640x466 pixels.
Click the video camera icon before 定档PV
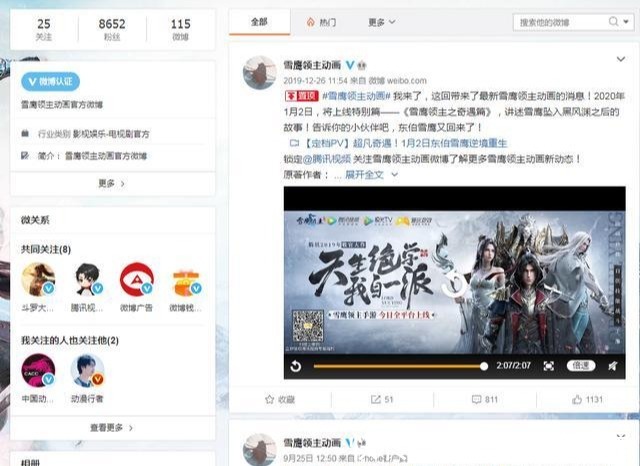(294, 143)
